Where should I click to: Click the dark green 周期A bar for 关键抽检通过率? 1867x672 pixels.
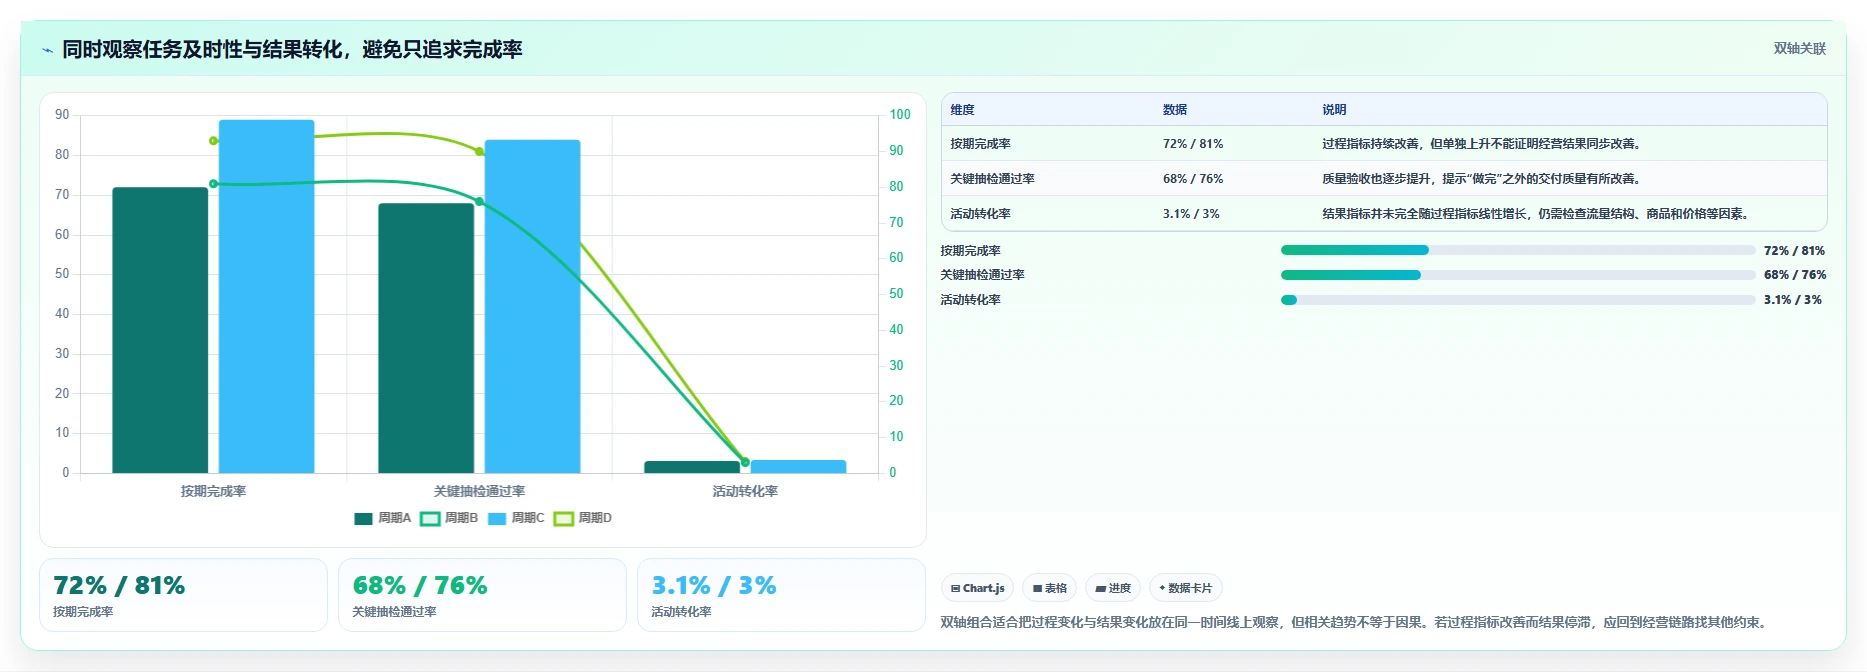[x=426, y=338]
